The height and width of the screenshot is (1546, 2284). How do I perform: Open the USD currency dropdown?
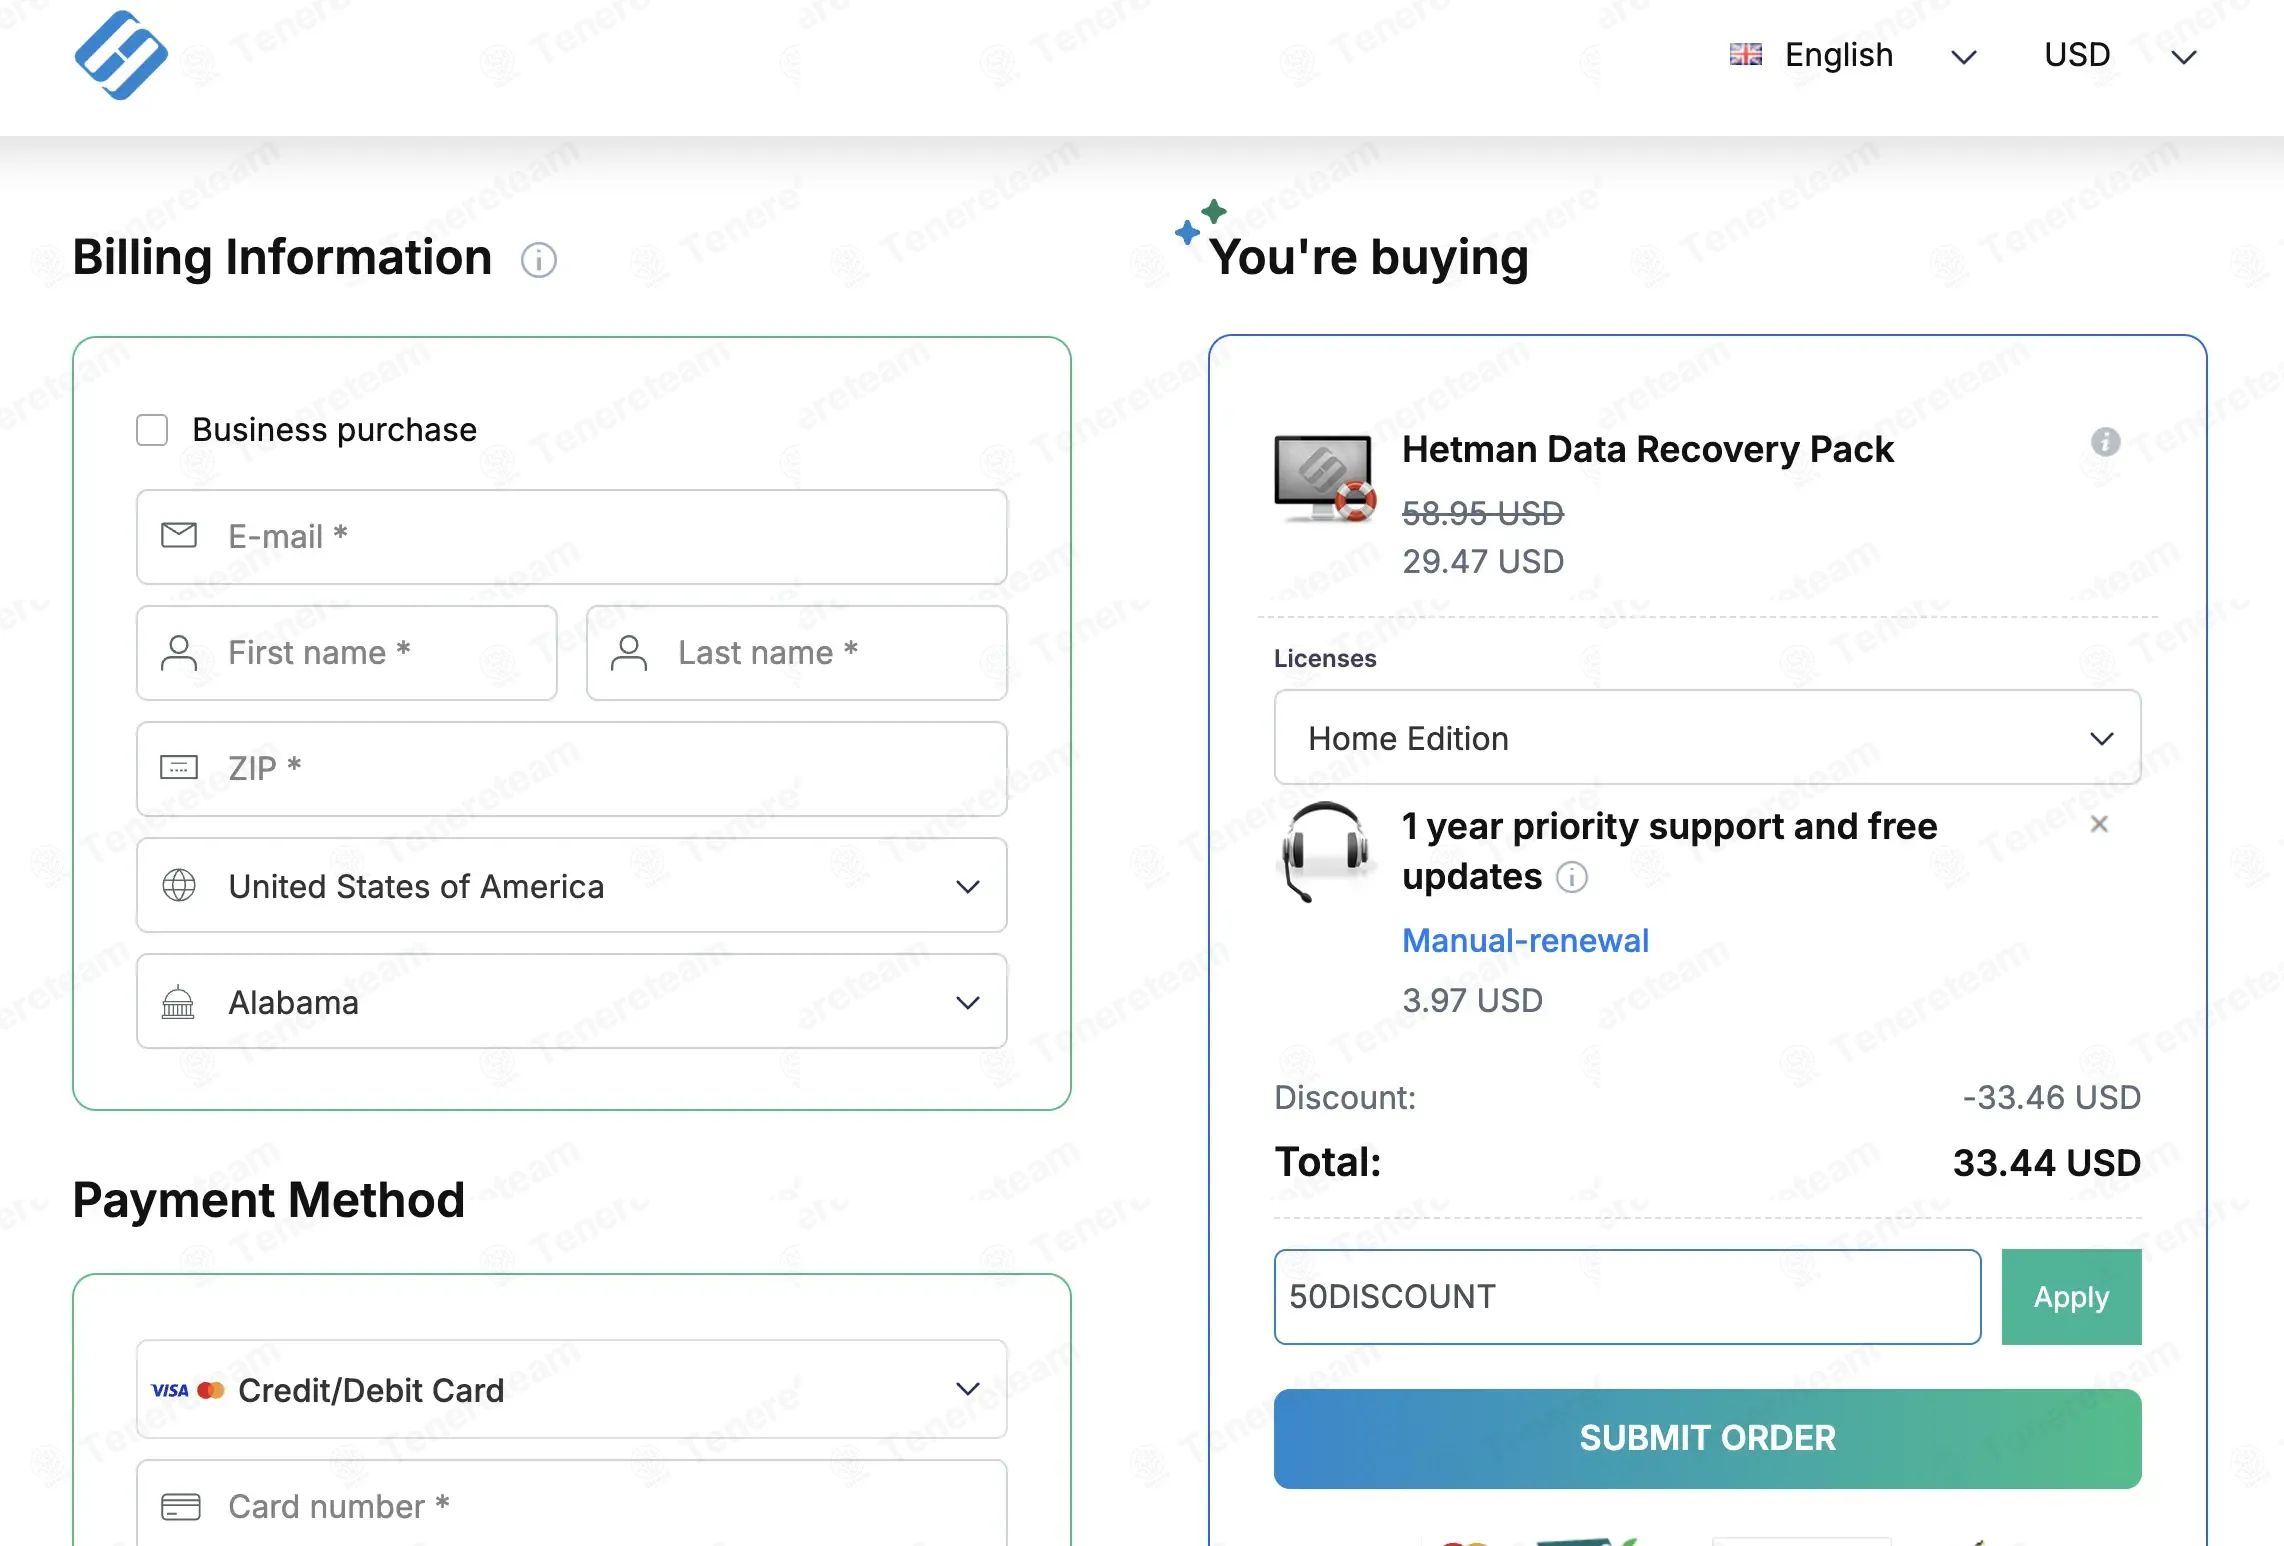tap(2120, 55)
